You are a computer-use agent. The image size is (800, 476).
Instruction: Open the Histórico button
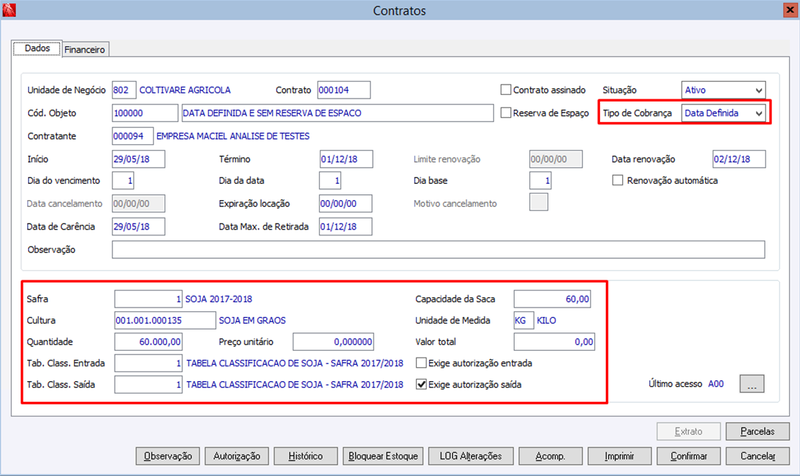point(306,456)
